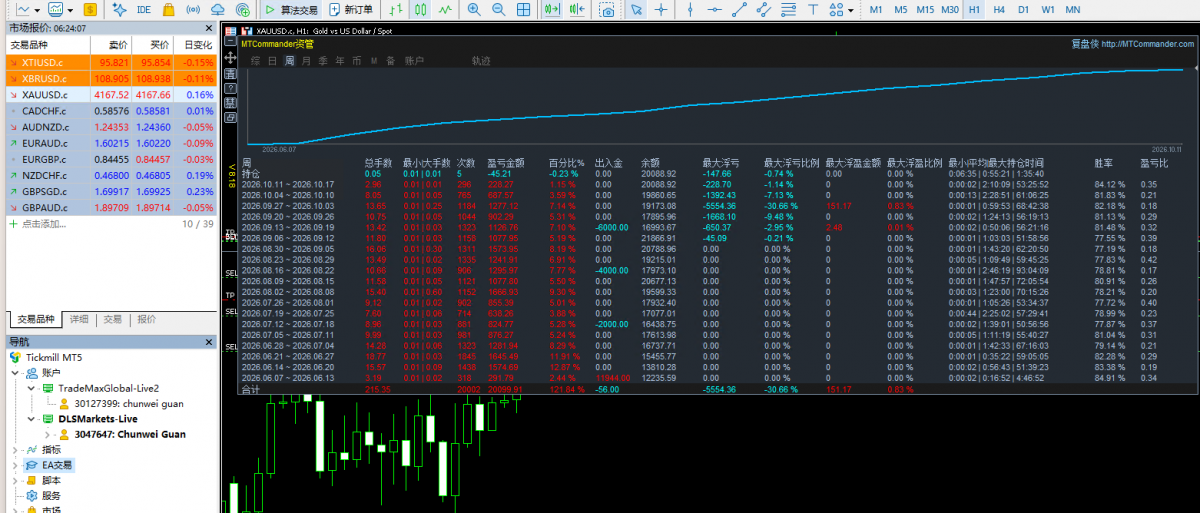Open the IDE MetaEditor button

tap(144, 9)
